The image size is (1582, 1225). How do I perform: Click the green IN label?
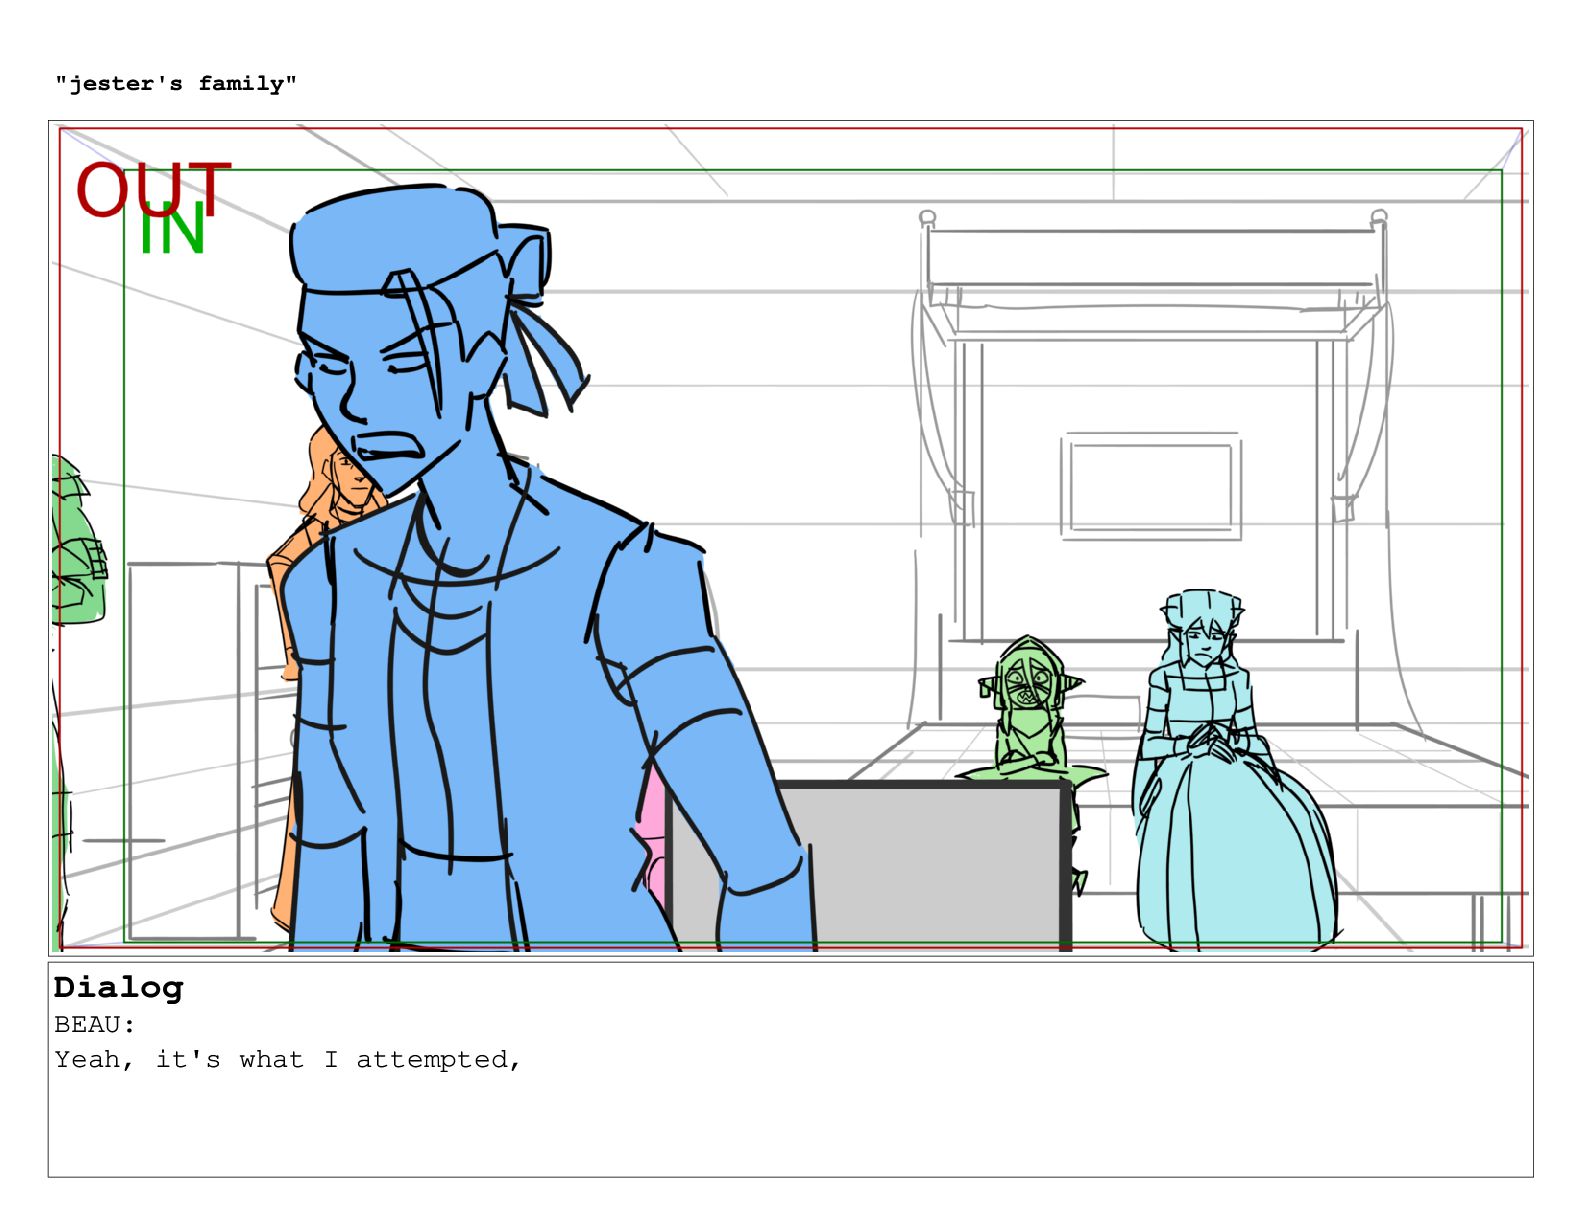173,229
